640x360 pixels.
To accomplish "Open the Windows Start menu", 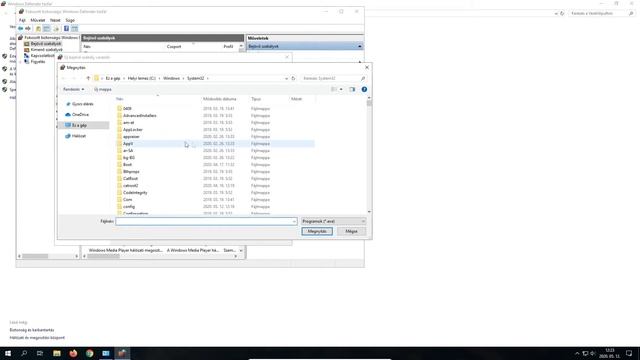I will point(8,353).
